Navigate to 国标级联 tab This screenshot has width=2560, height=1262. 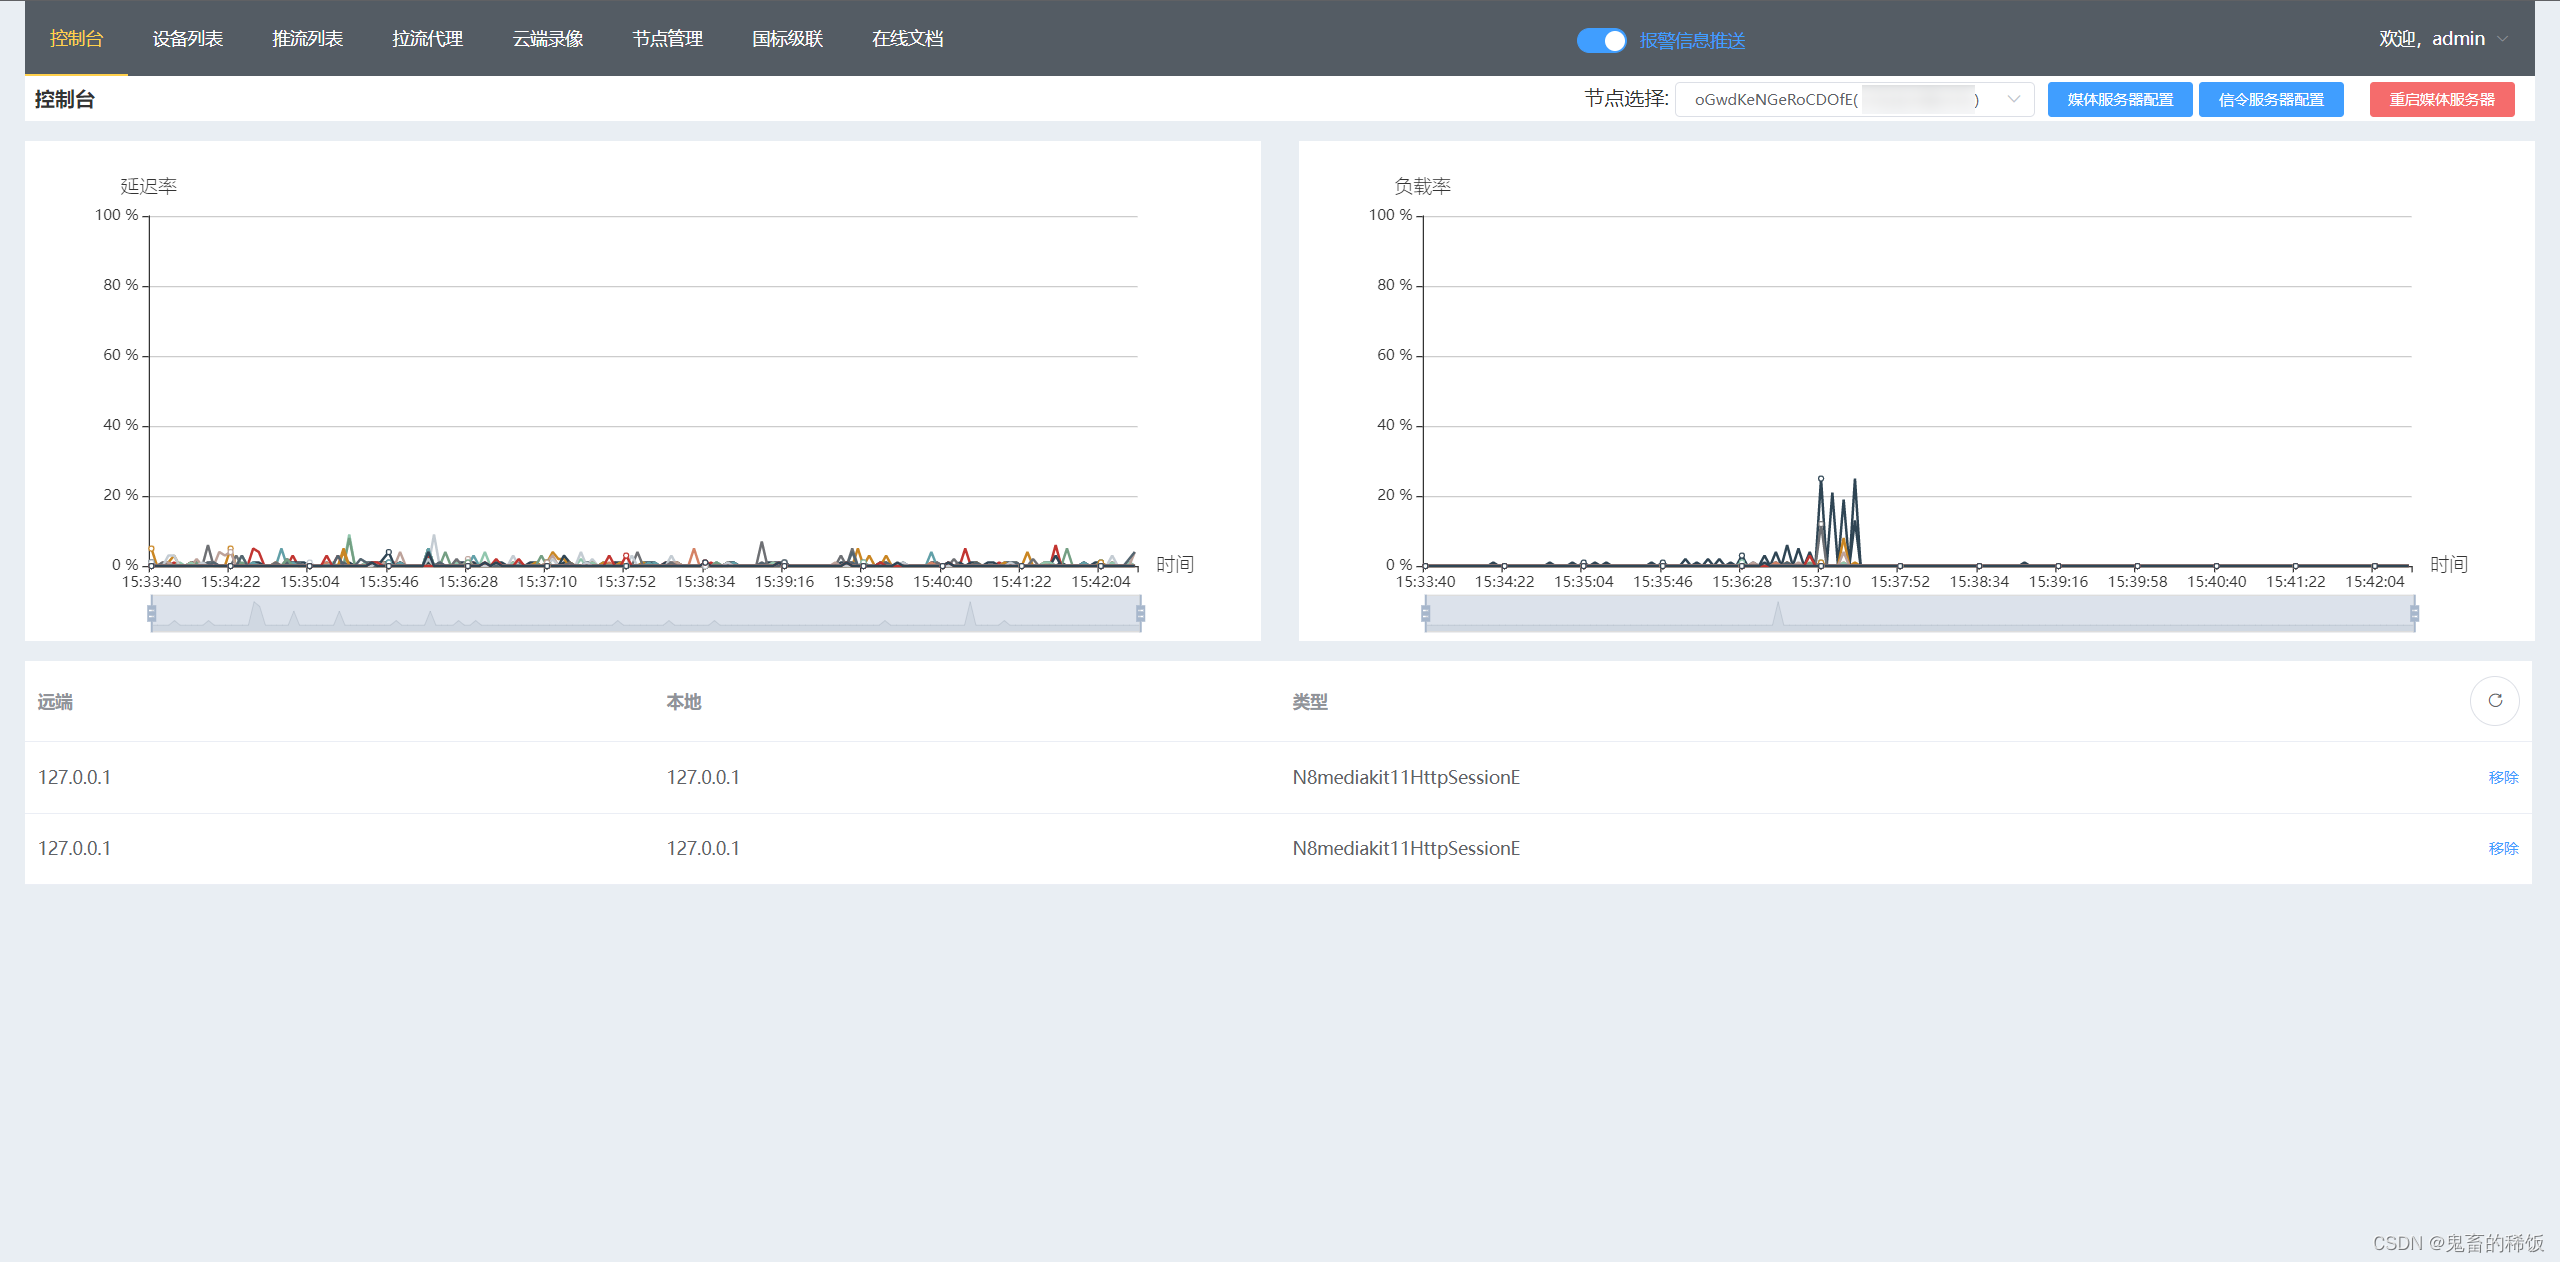click(x=788, y=38)
